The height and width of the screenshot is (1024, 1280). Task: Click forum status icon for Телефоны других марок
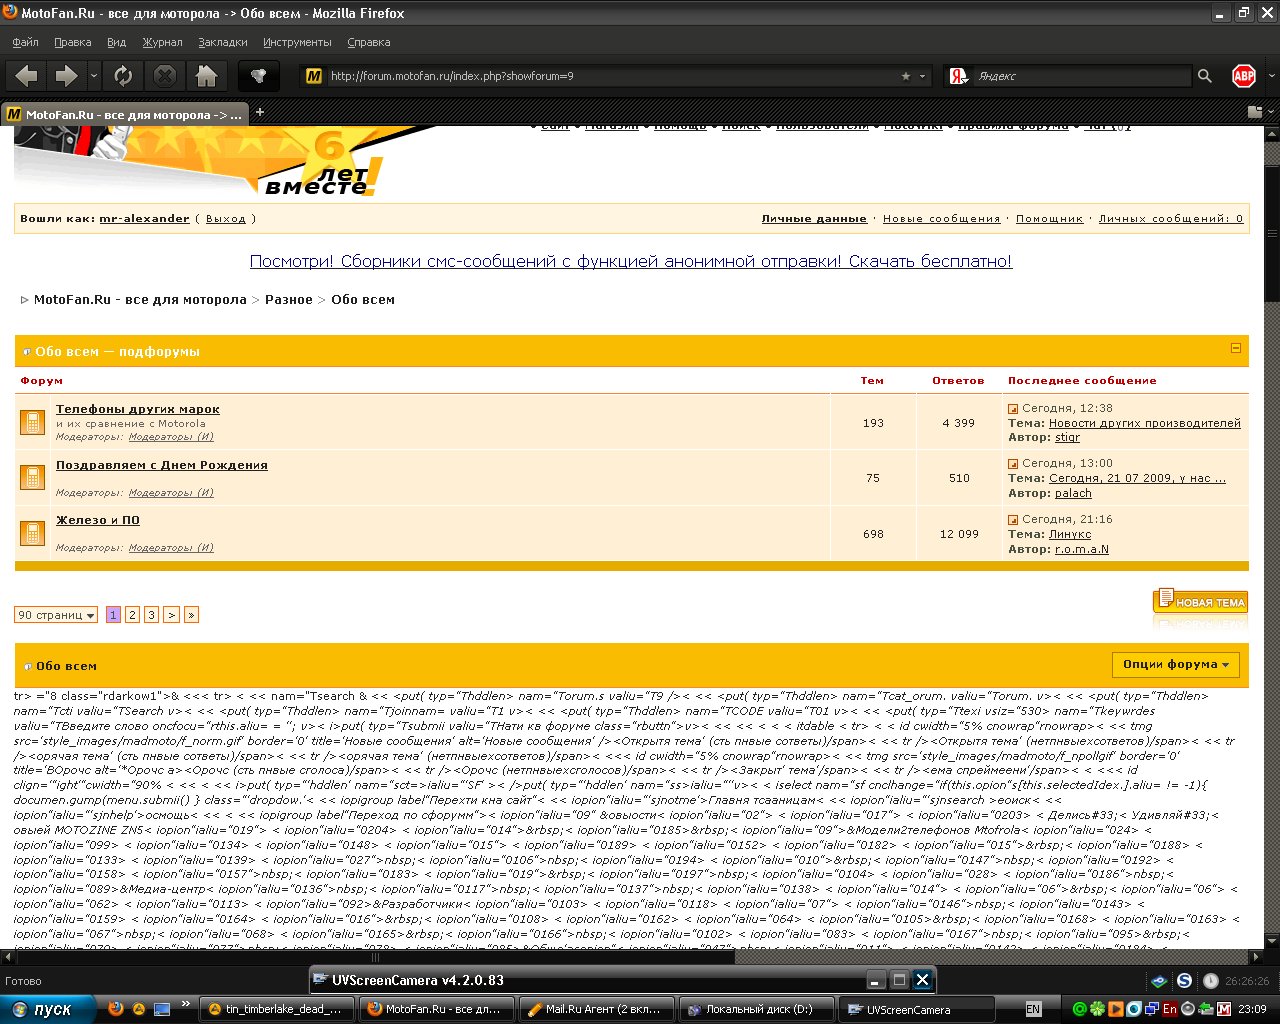[x=32, y=422]
